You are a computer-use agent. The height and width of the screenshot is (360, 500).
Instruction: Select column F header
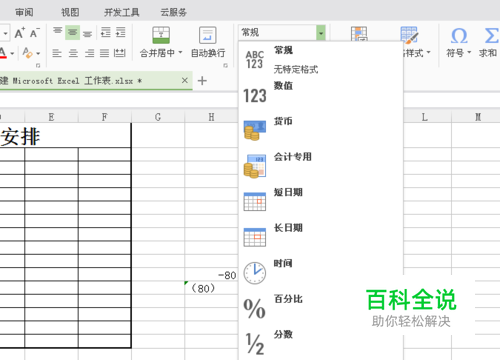105,117
